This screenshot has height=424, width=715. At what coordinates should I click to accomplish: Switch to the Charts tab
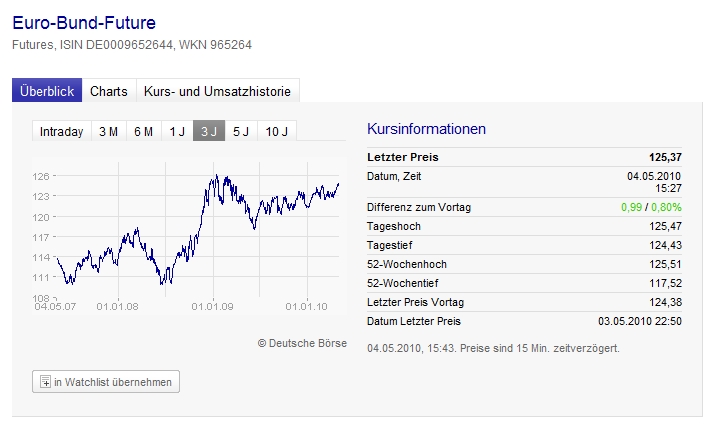(109, 91)
